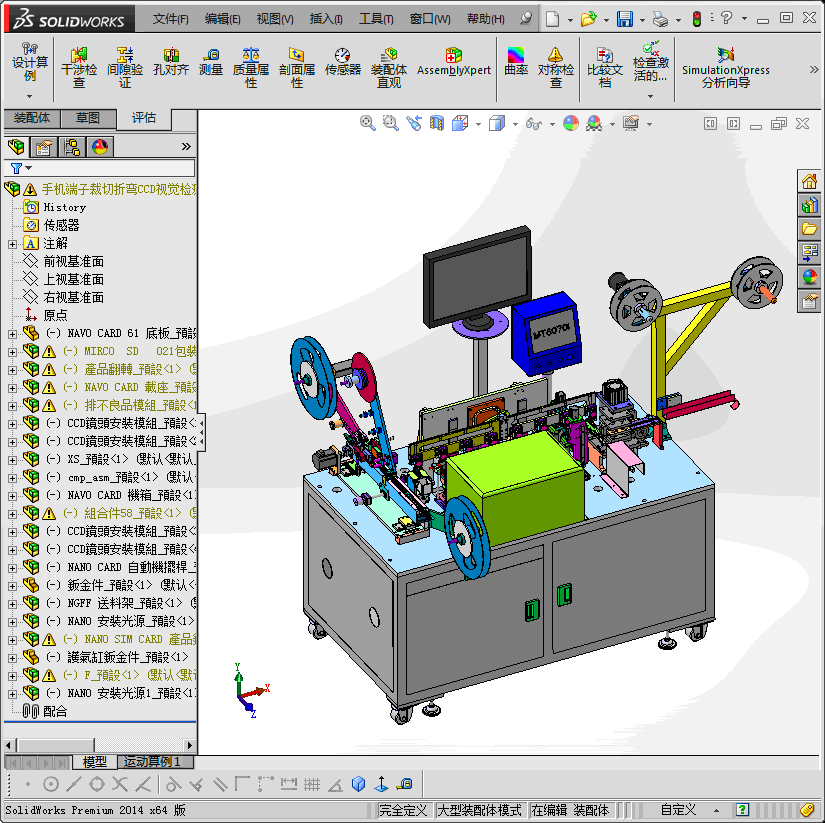
Task: Select the Measure (测量) tool
Action: point(211,62)
